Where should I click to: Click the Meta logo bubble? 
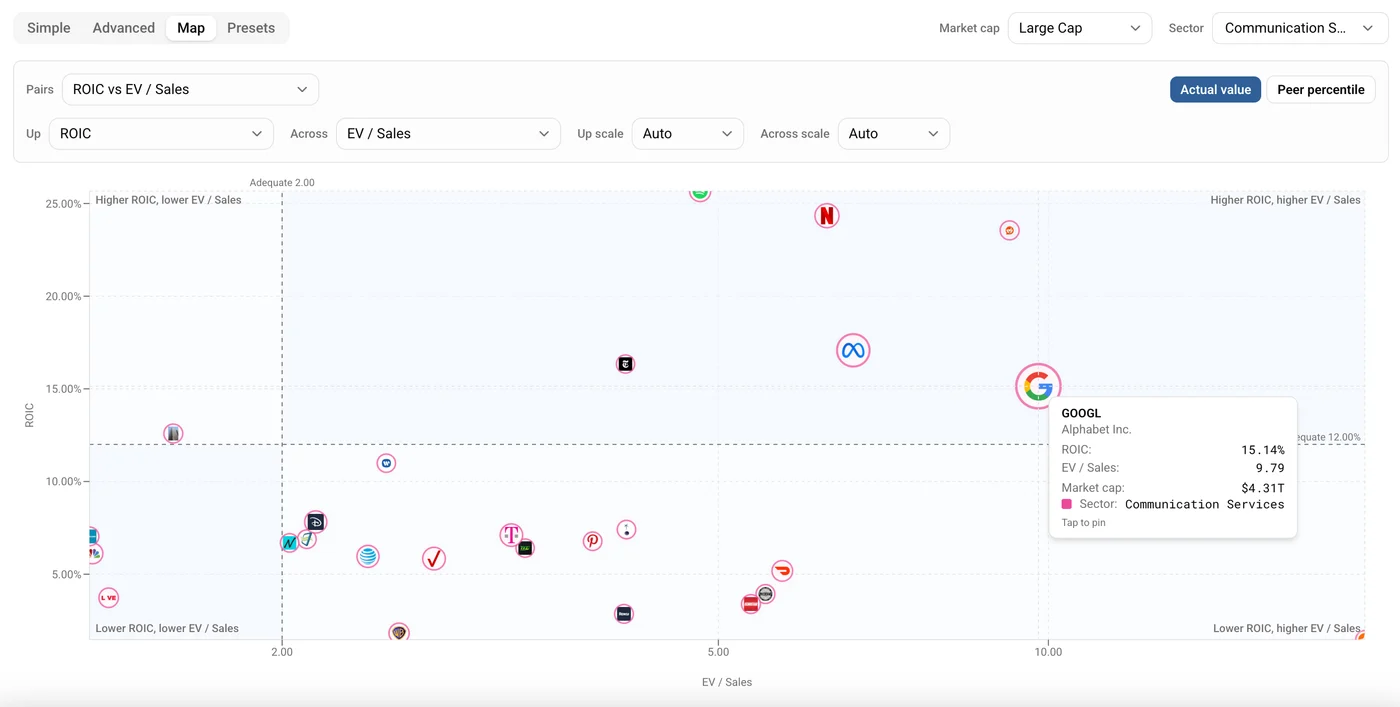tap(853, 350)
